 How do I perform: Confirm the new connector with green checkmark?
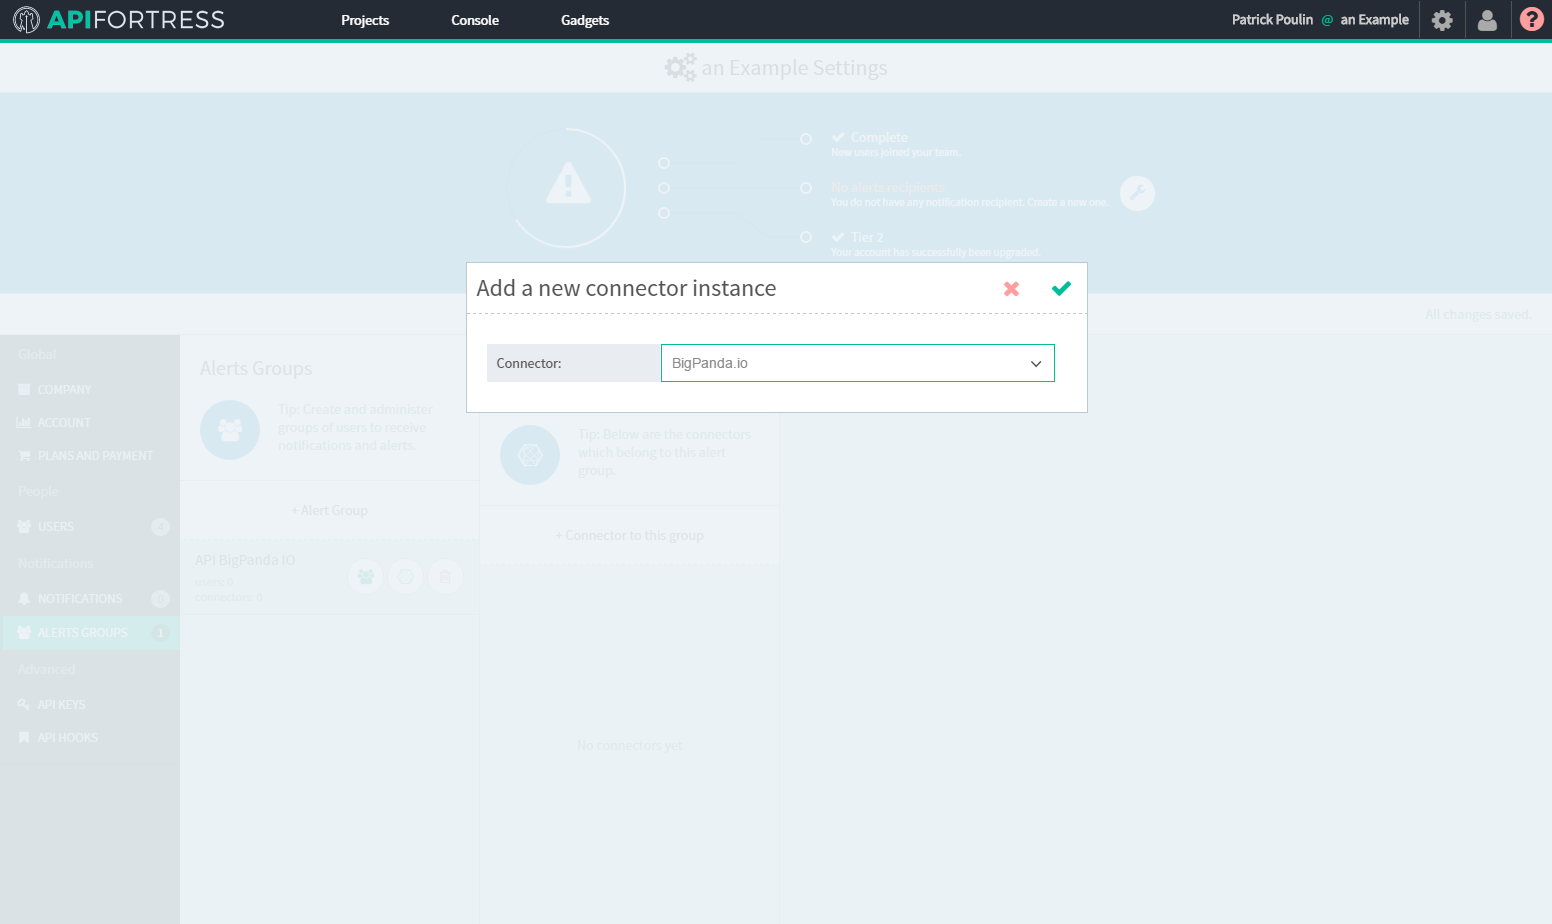click(1061, 289)
